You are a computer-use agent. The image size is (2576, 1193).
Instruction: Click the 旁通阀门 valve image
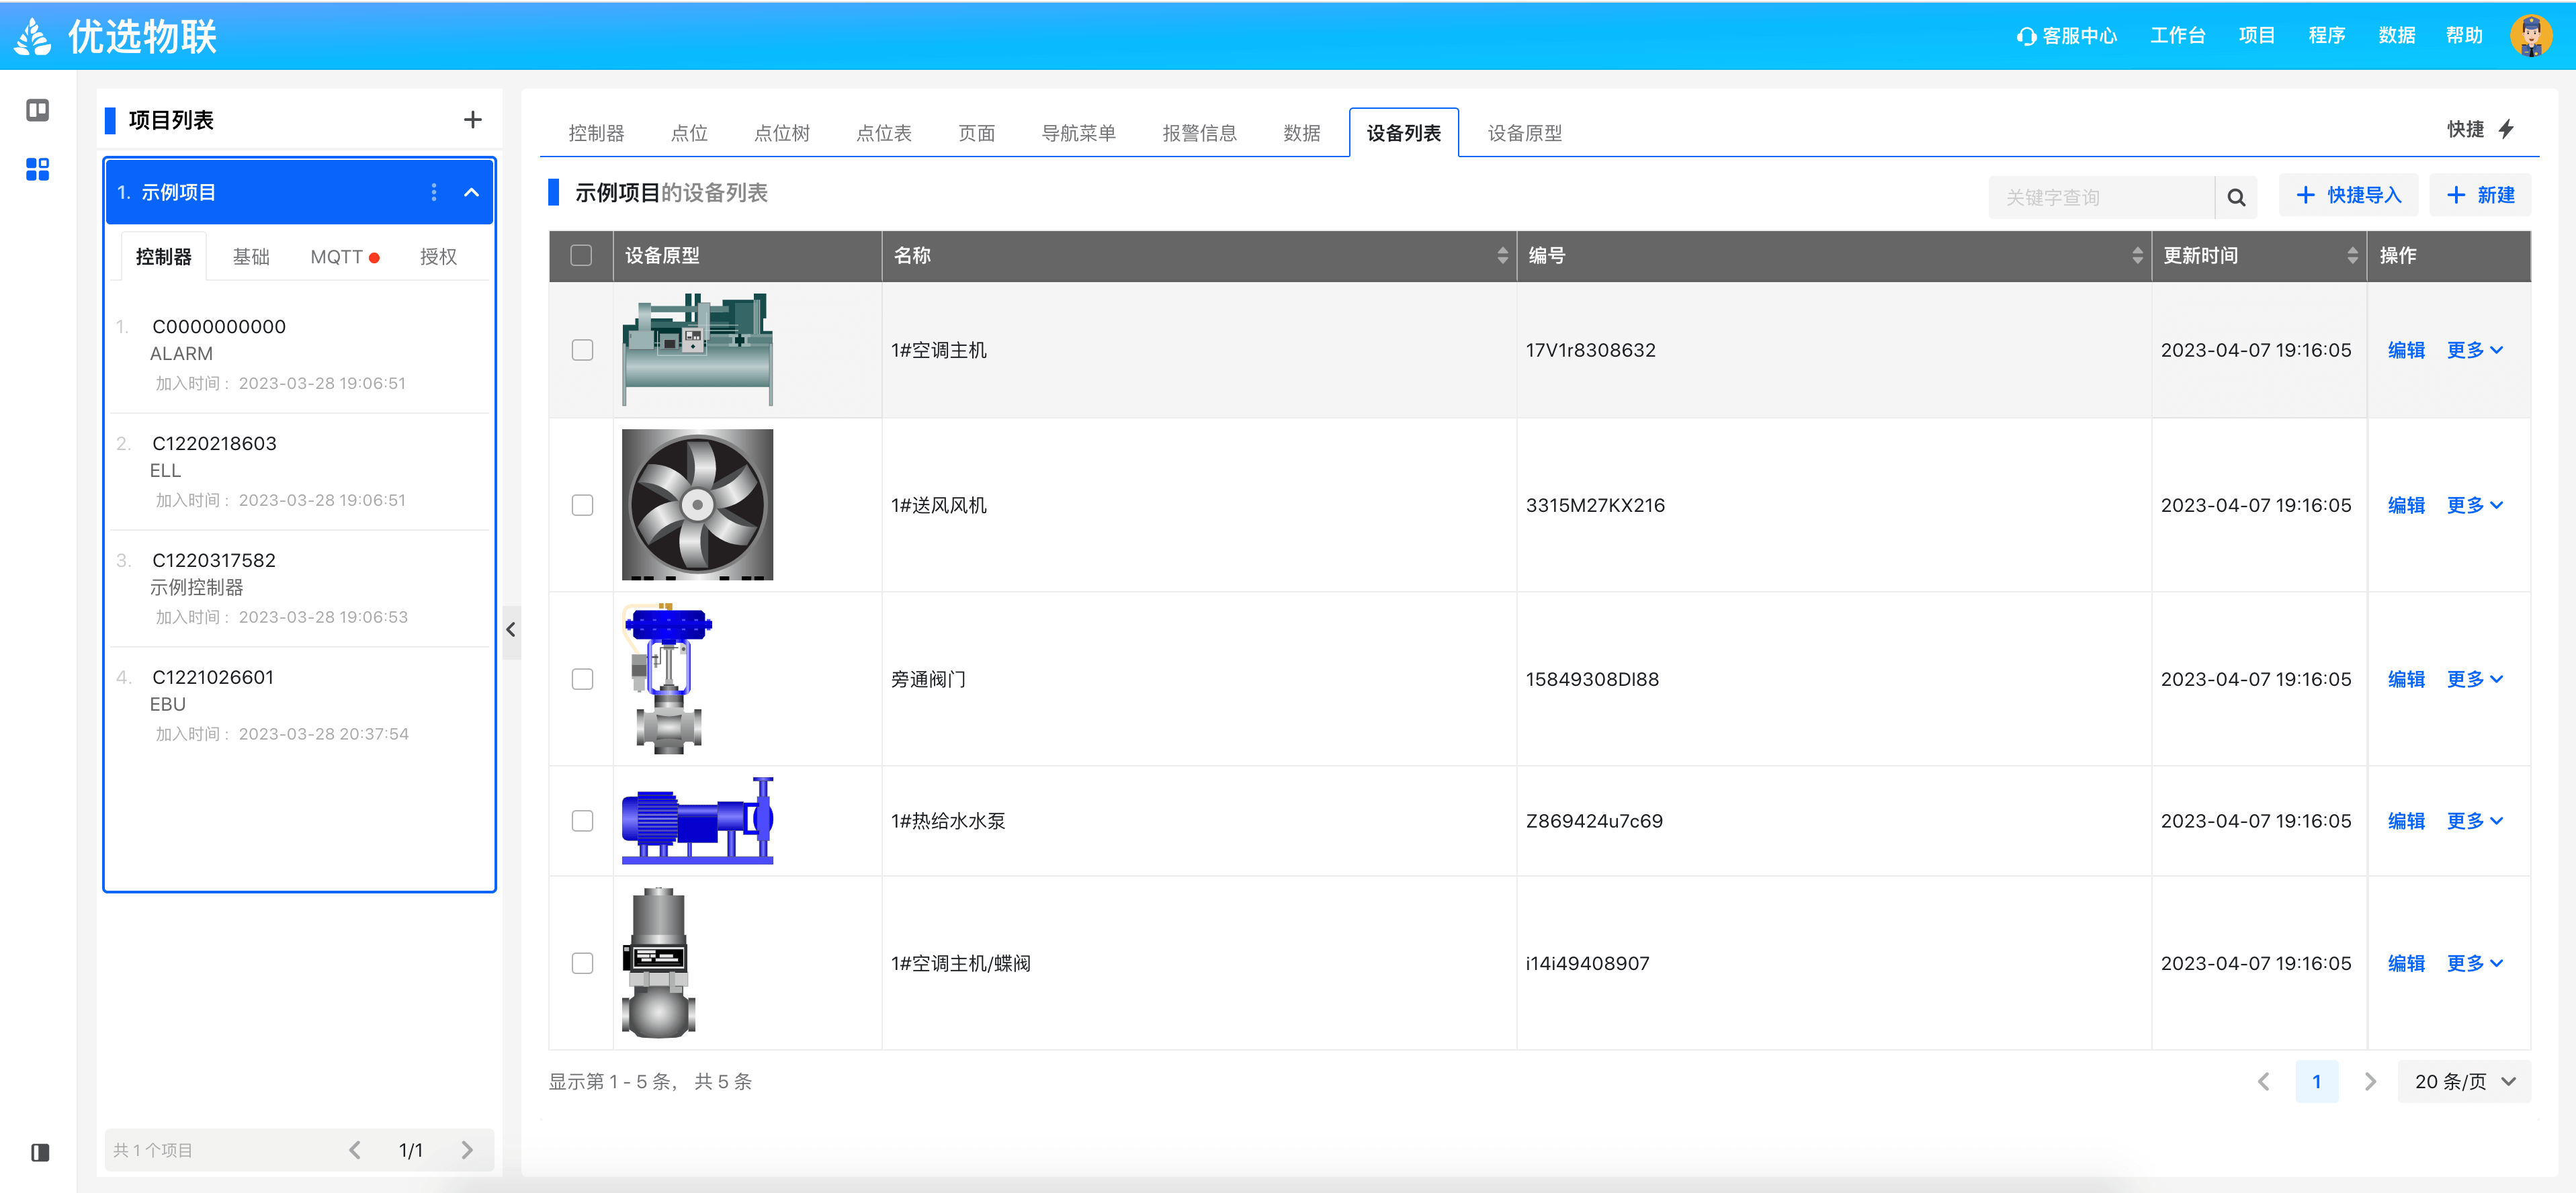(668, 679)
